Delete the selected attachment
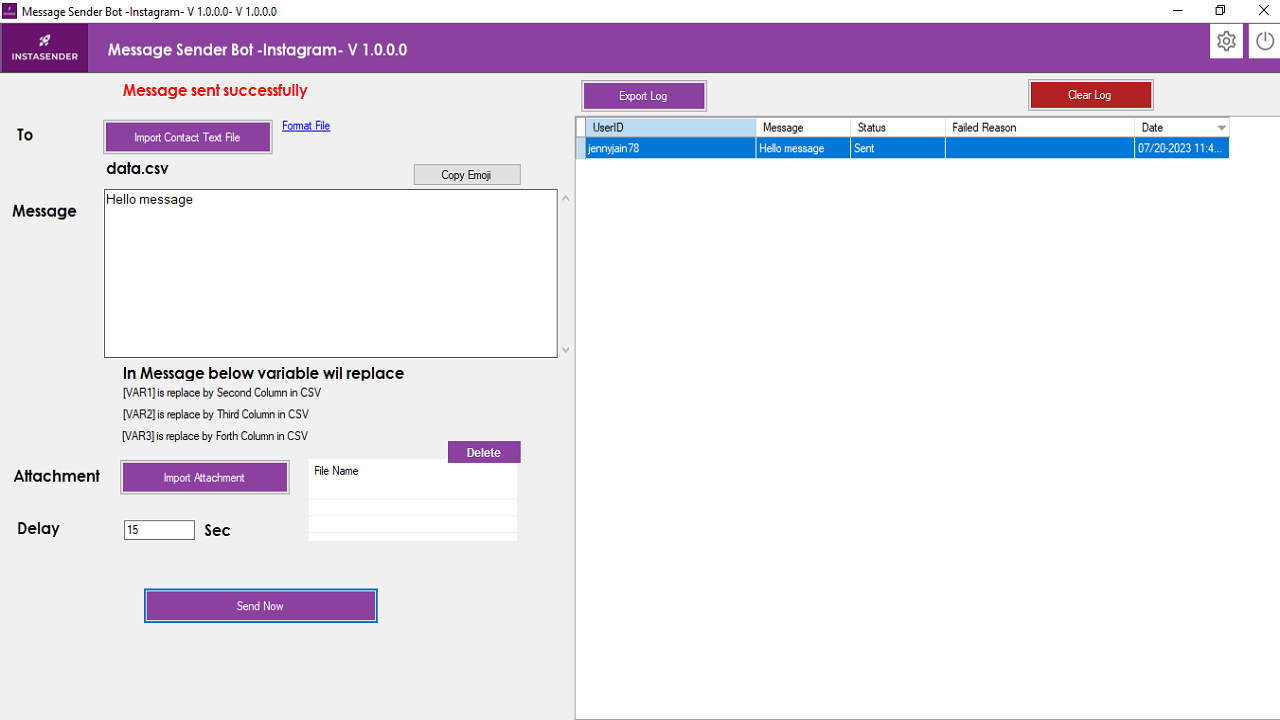 pos(484,452)
